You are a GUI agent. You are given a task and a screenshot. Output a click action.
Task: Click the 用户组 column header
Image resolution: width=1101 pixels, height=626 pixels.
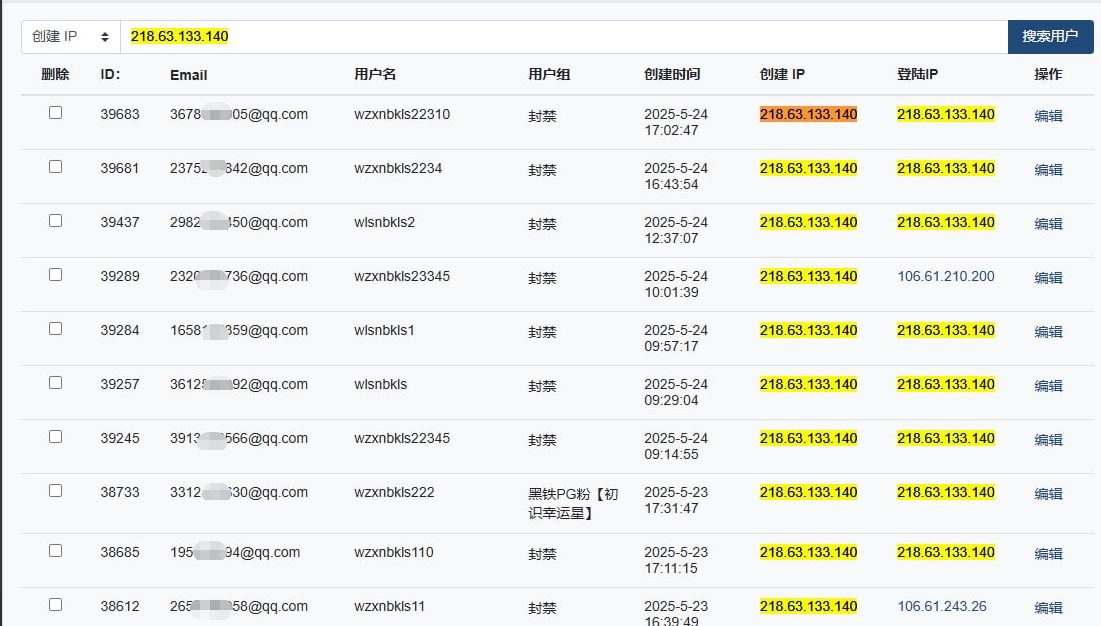click(x=549, y=74)
